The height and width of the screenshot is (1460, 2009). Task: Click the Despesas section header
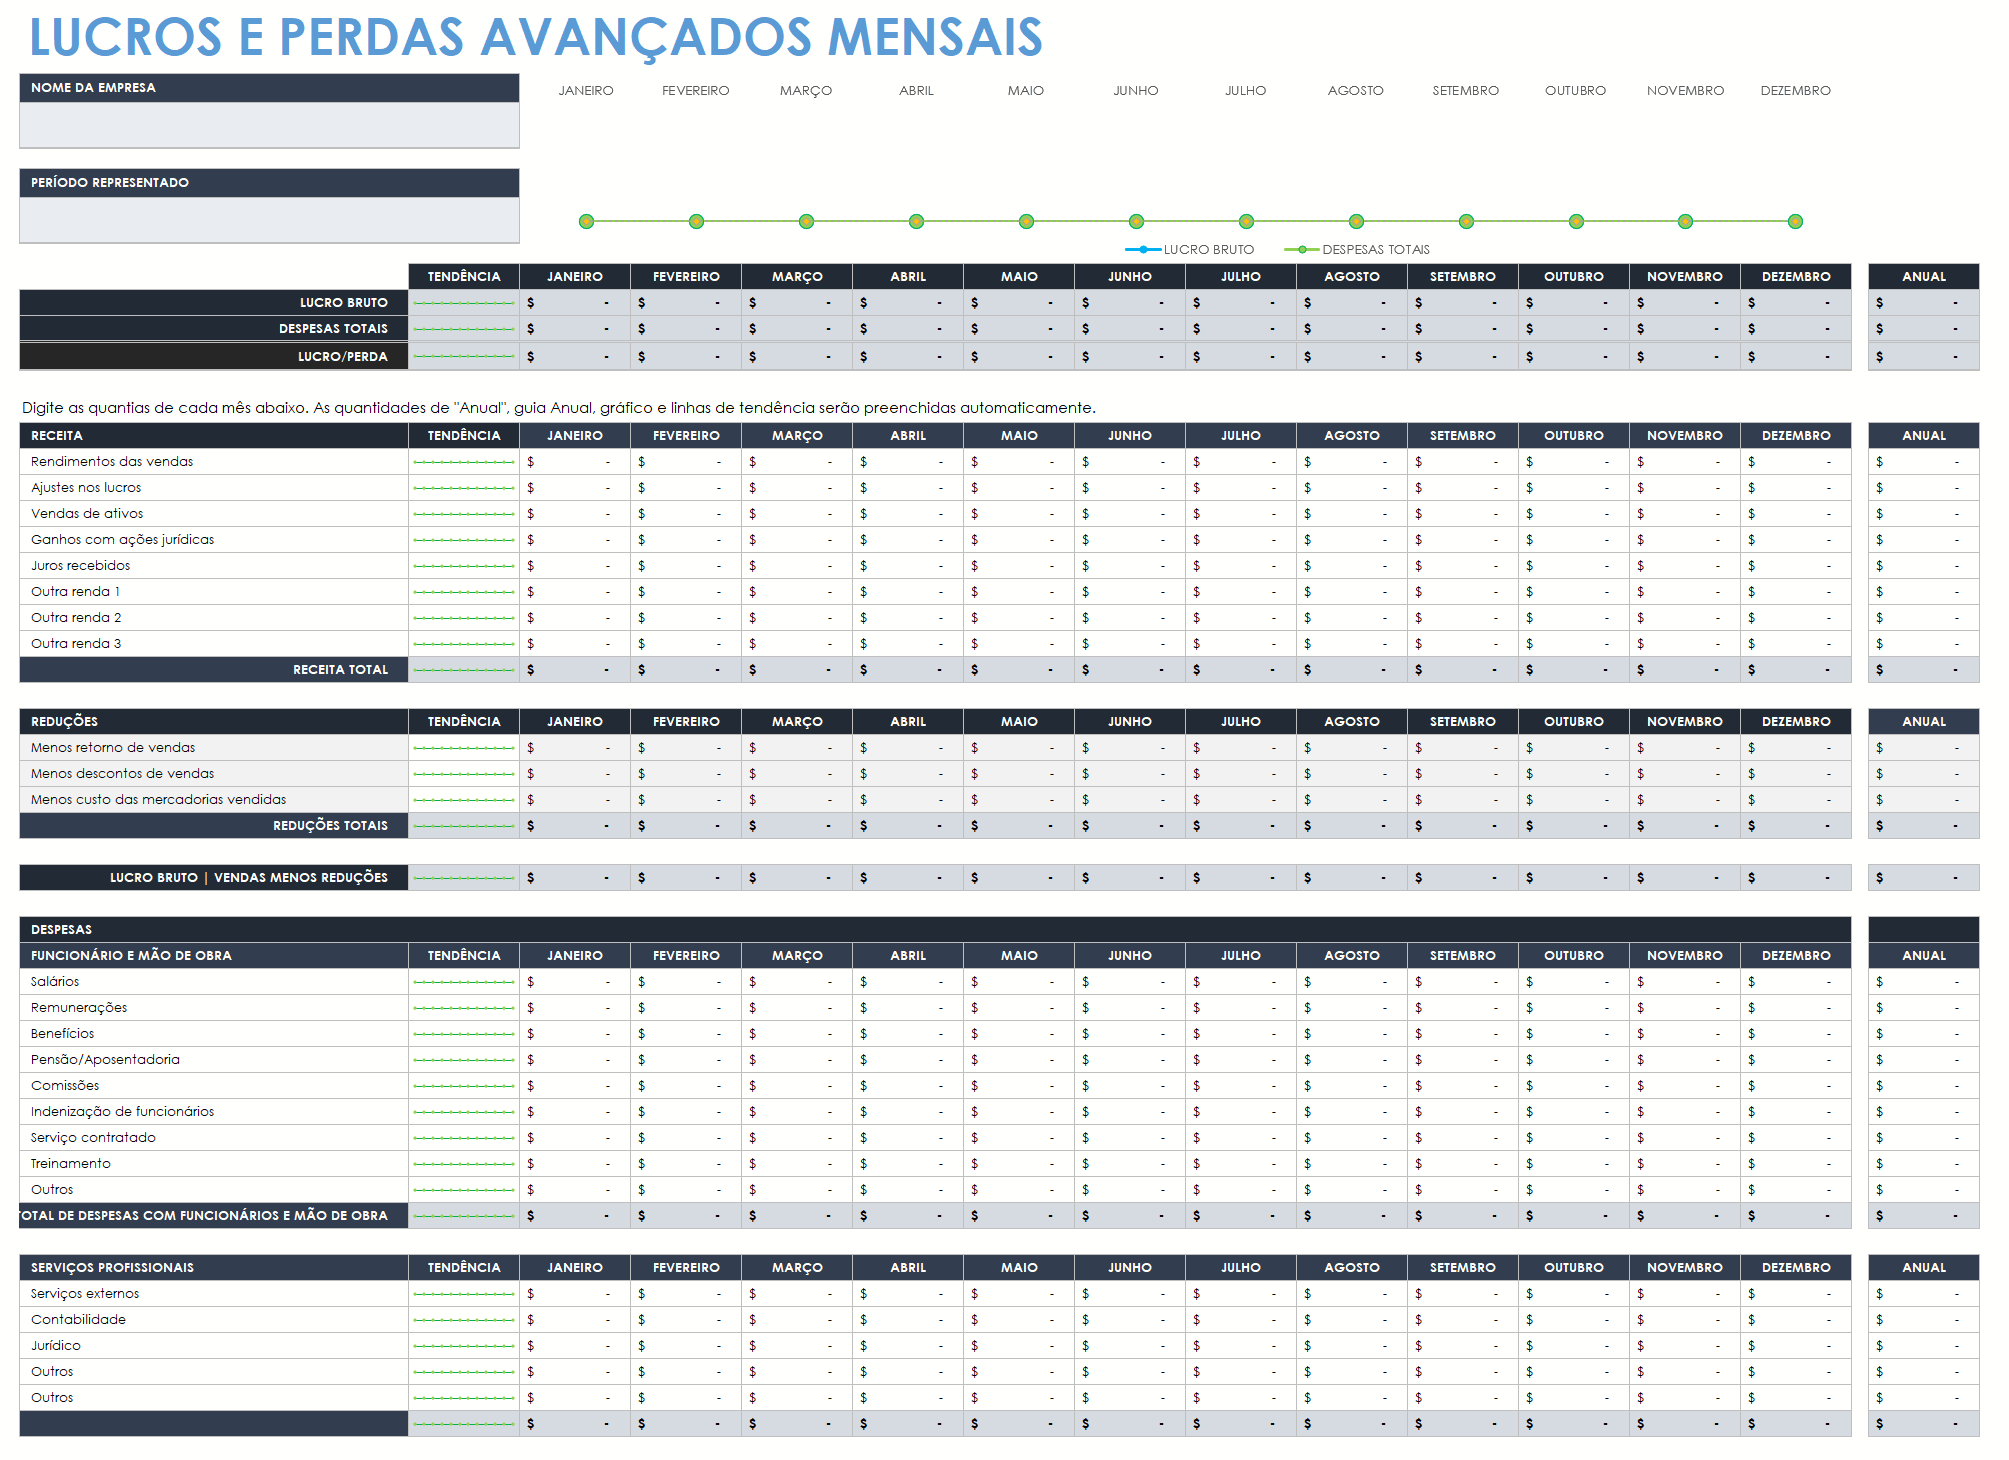coord(935,929)
